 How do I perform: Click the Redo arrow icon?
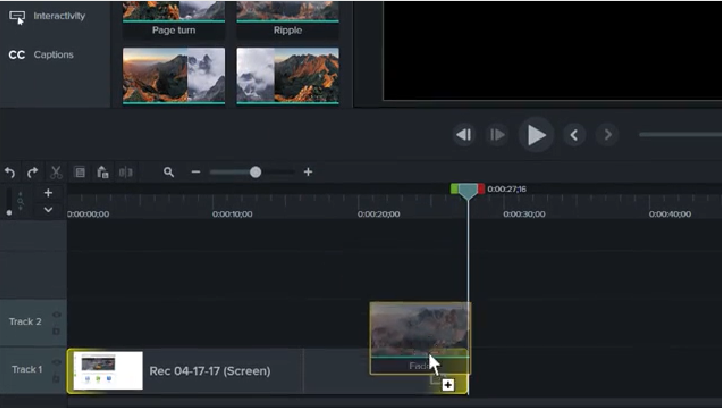click(32, 172)
